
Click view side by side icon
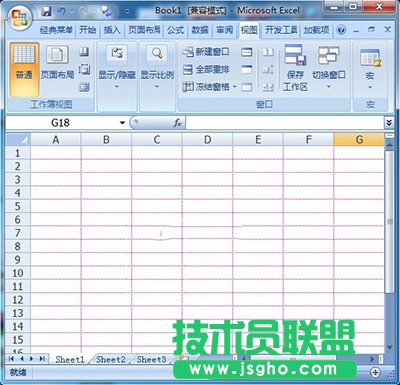pyautogui.click(x=268, y=52)
